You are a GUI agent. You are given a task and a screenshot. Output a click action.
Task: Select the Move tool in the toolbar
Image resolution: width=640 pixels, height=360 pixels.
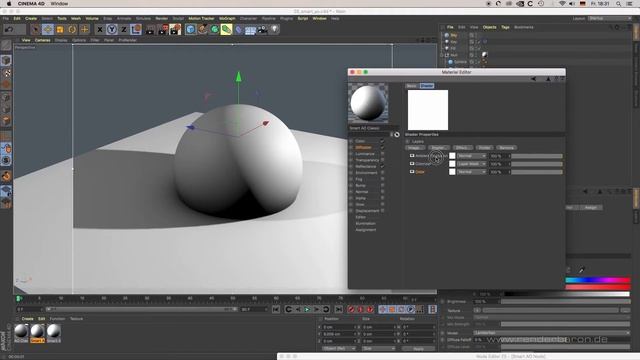coord(48,29)
